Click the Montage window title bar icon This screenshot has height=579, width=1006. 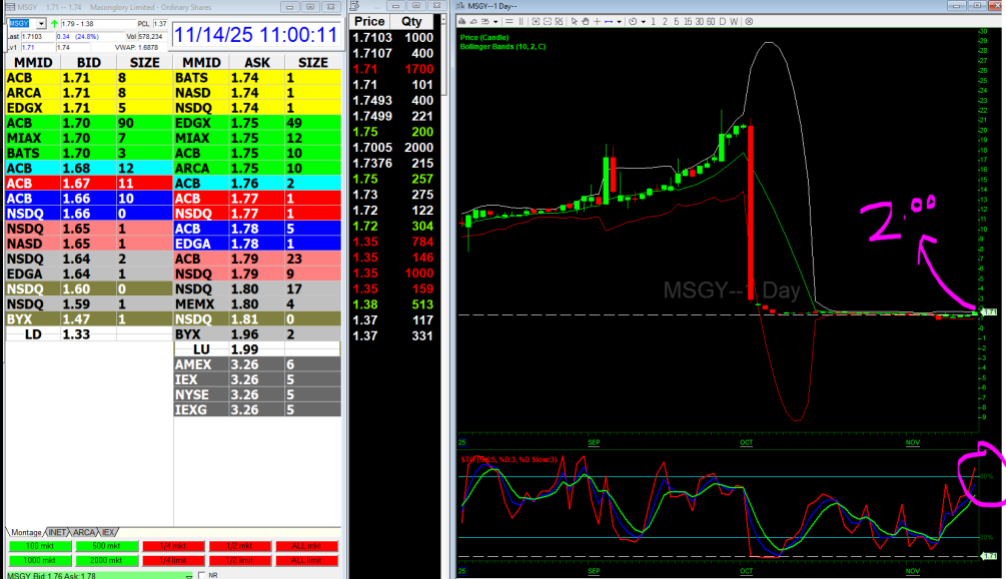click(x=8, y=5)
